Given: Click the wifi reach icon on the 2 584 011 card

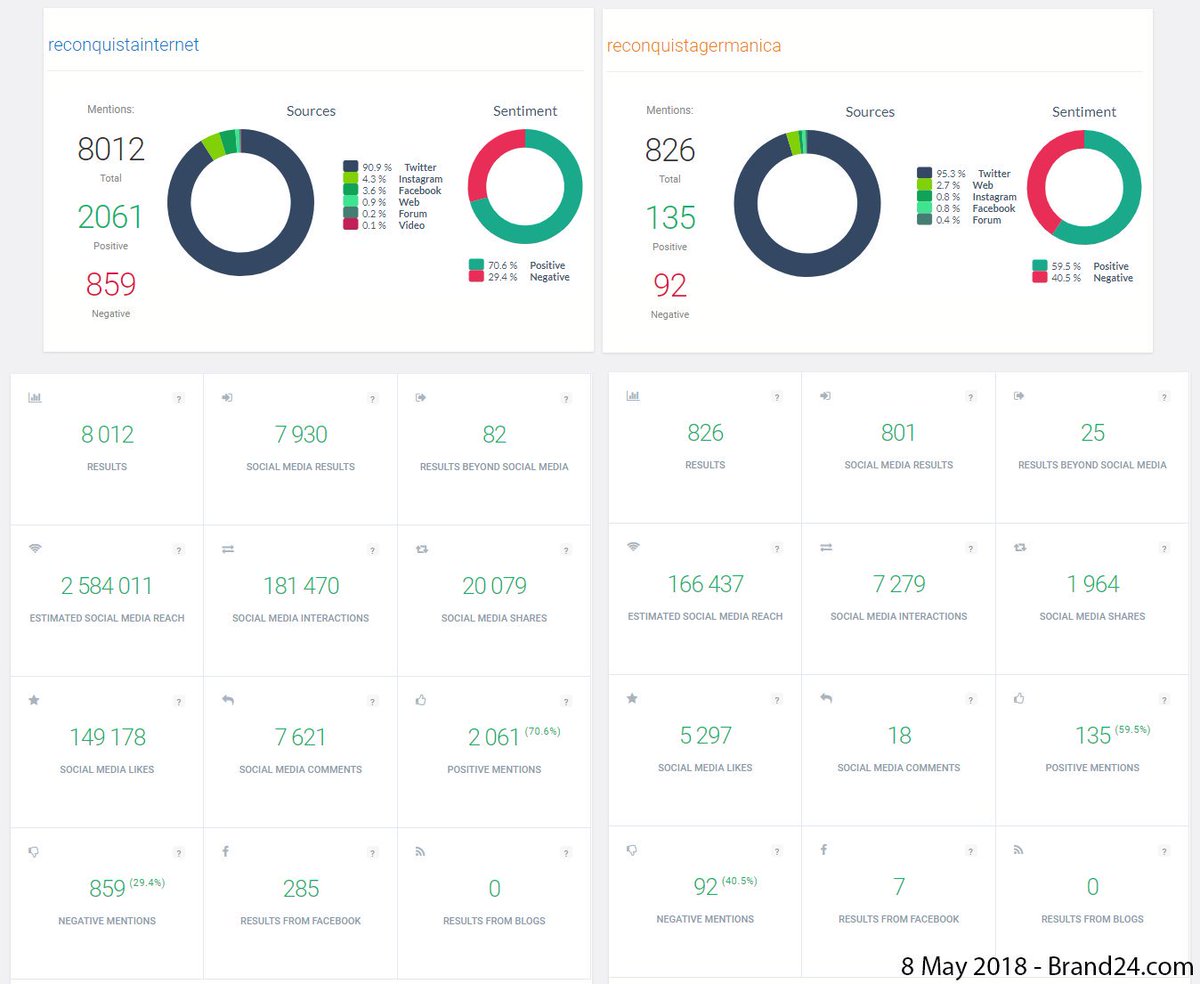Looking at the screenshot, I should pos(35,548).
